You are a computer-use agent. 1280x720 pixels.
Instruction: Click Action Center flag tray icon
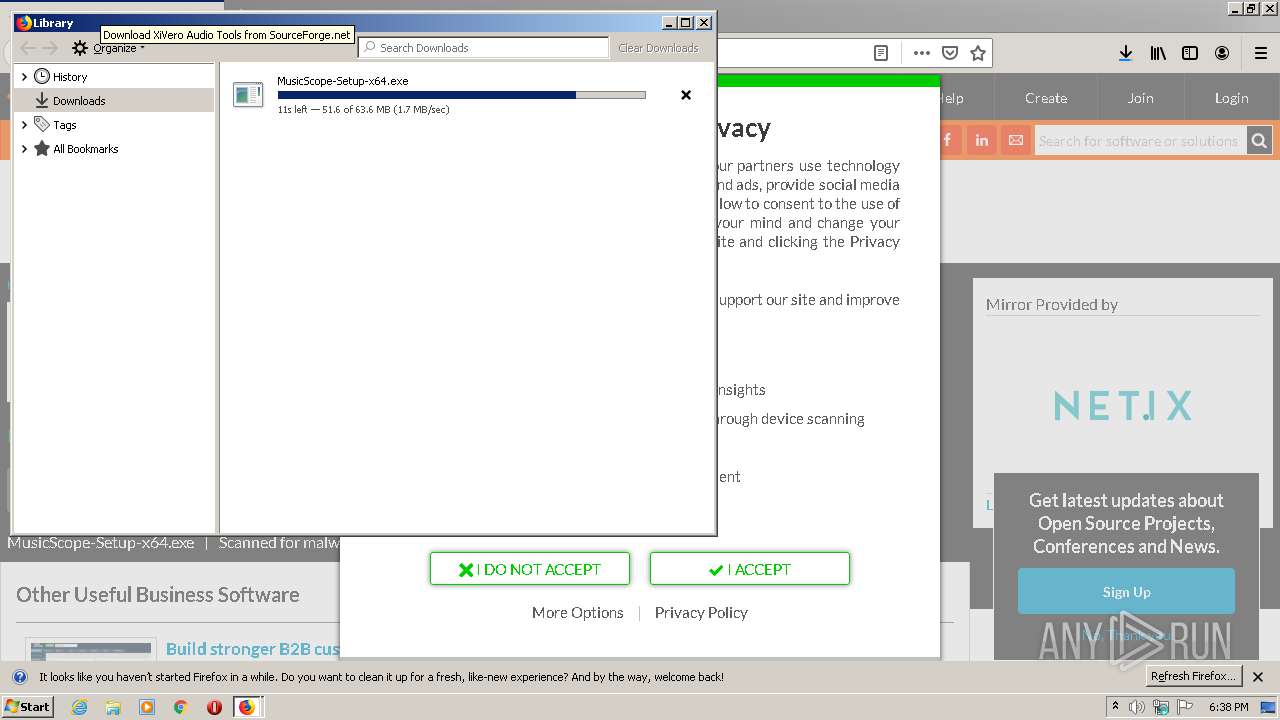pos(1185,707)
